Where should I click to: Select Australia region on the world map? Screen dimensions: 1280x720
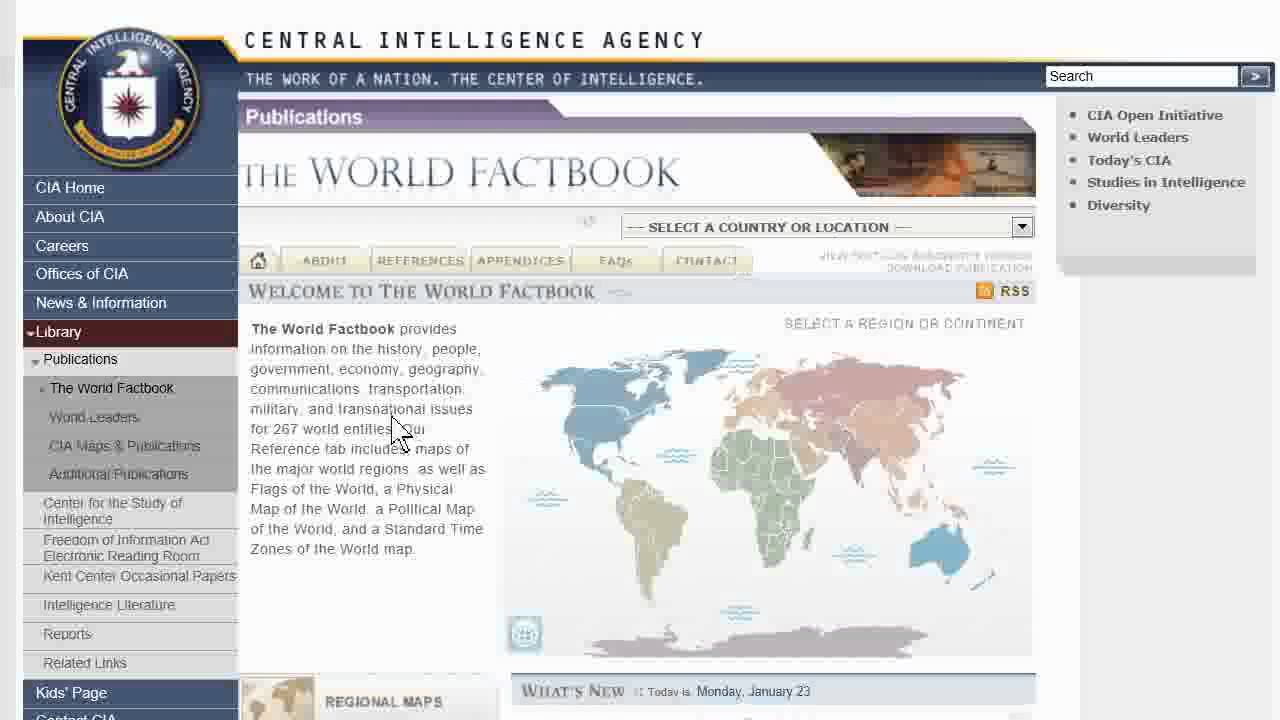click(940, 549)
